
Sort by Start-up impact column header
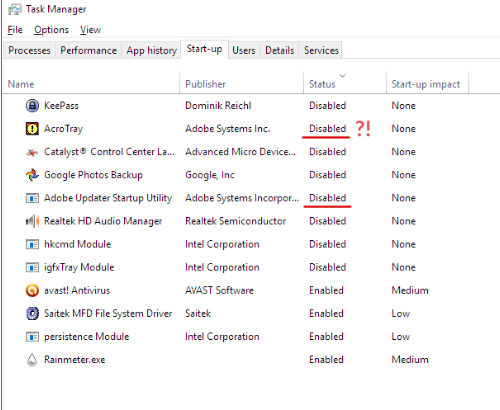click(x=427, y=82)
